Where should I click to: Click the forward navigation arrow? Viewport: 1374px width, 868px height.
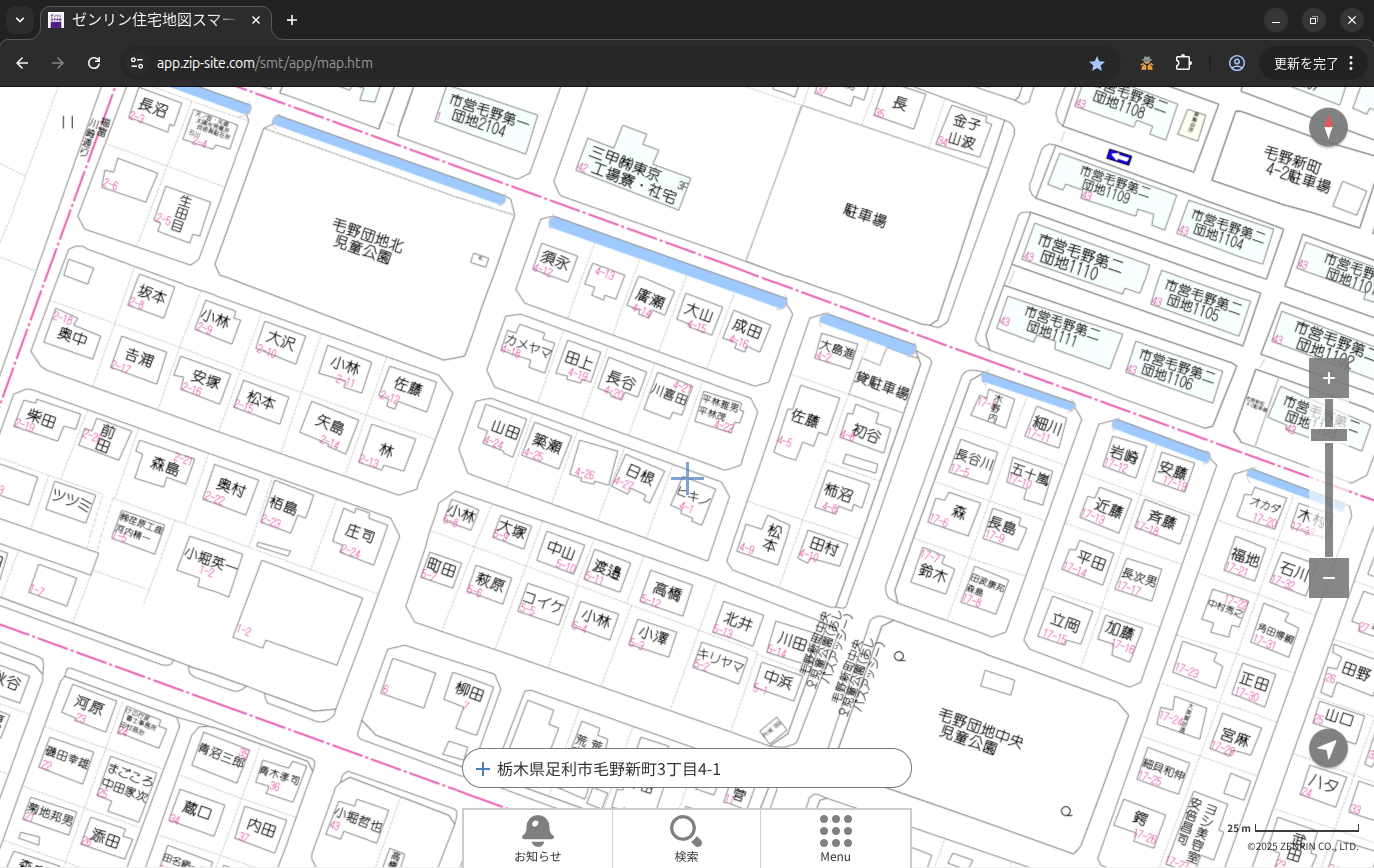(58, 63)
